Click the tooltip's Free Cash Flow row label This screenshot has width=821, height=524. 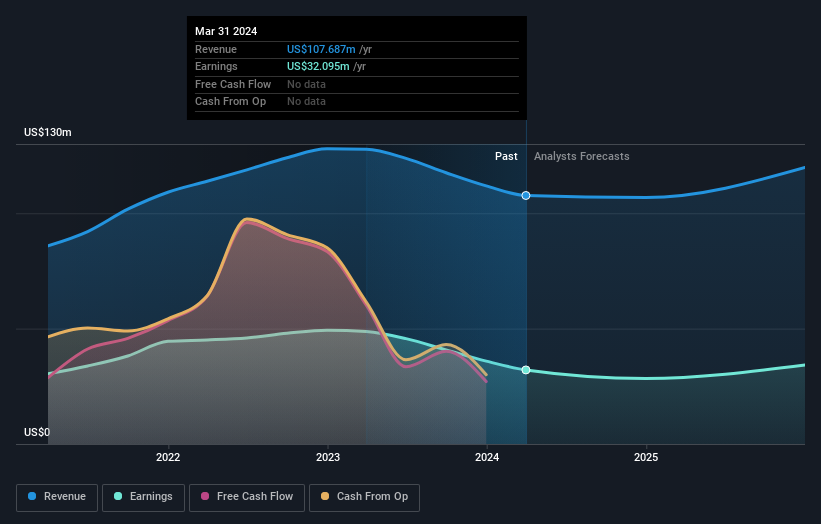[233, 84]
